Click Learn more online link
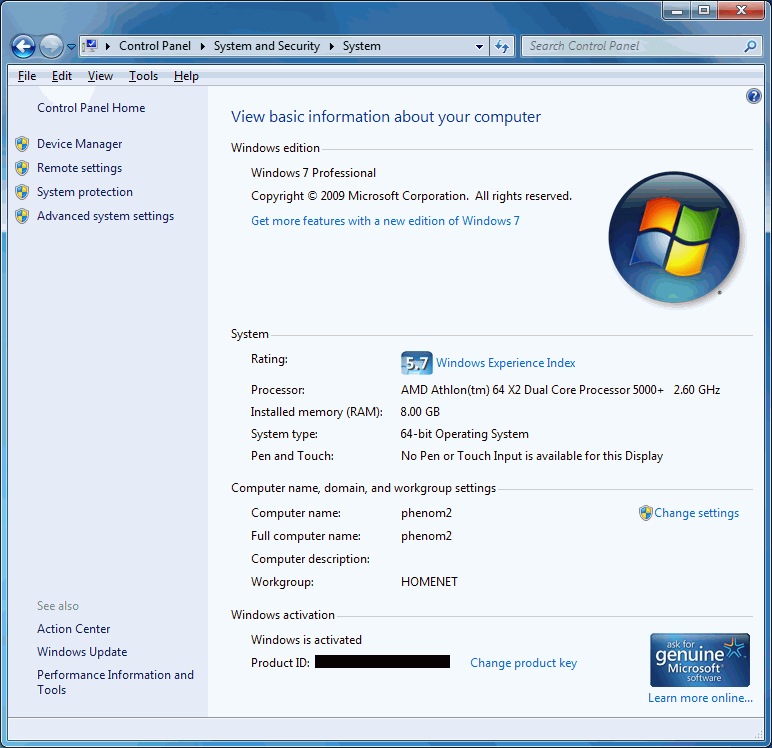This screenshot has width=772, height=748. click(700, 698)
